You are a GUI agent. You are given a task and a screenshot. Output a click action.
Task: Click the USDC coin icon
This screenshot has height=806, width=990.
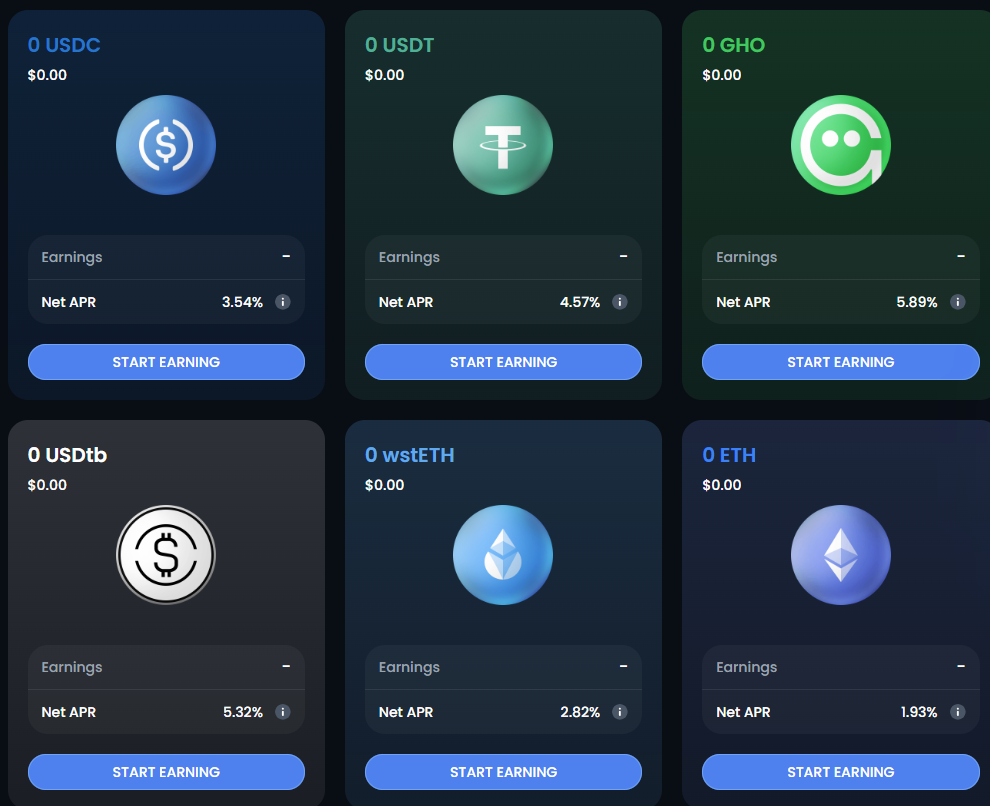point(166,145)
